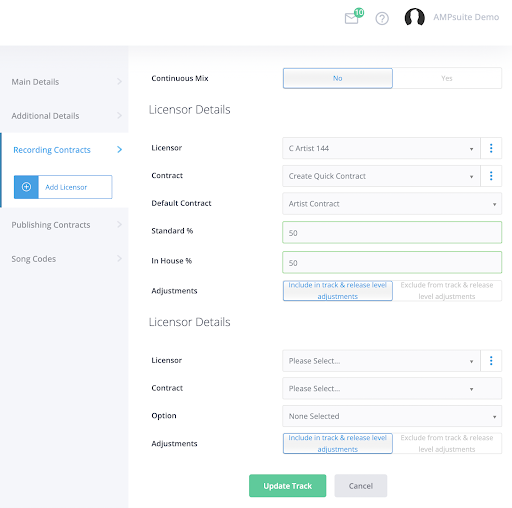Click into the In House % input field
Viewport: 512px width, 508px height.
(392, 262)
